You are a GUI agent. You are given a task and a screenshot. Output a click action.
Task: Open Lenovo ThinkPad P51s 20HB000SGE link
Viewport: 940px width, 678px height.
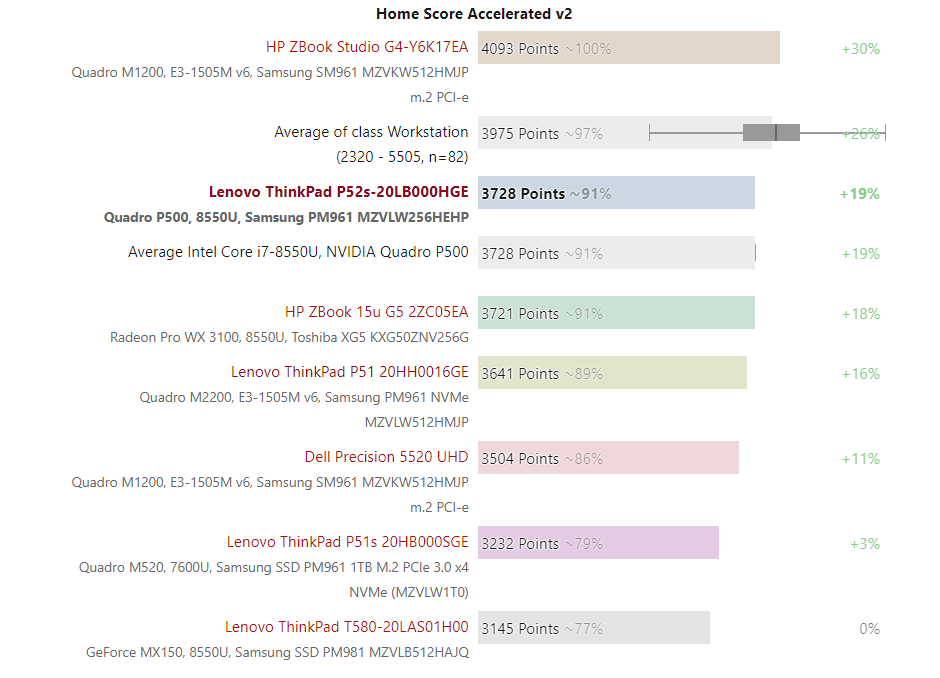click(348, 542)
